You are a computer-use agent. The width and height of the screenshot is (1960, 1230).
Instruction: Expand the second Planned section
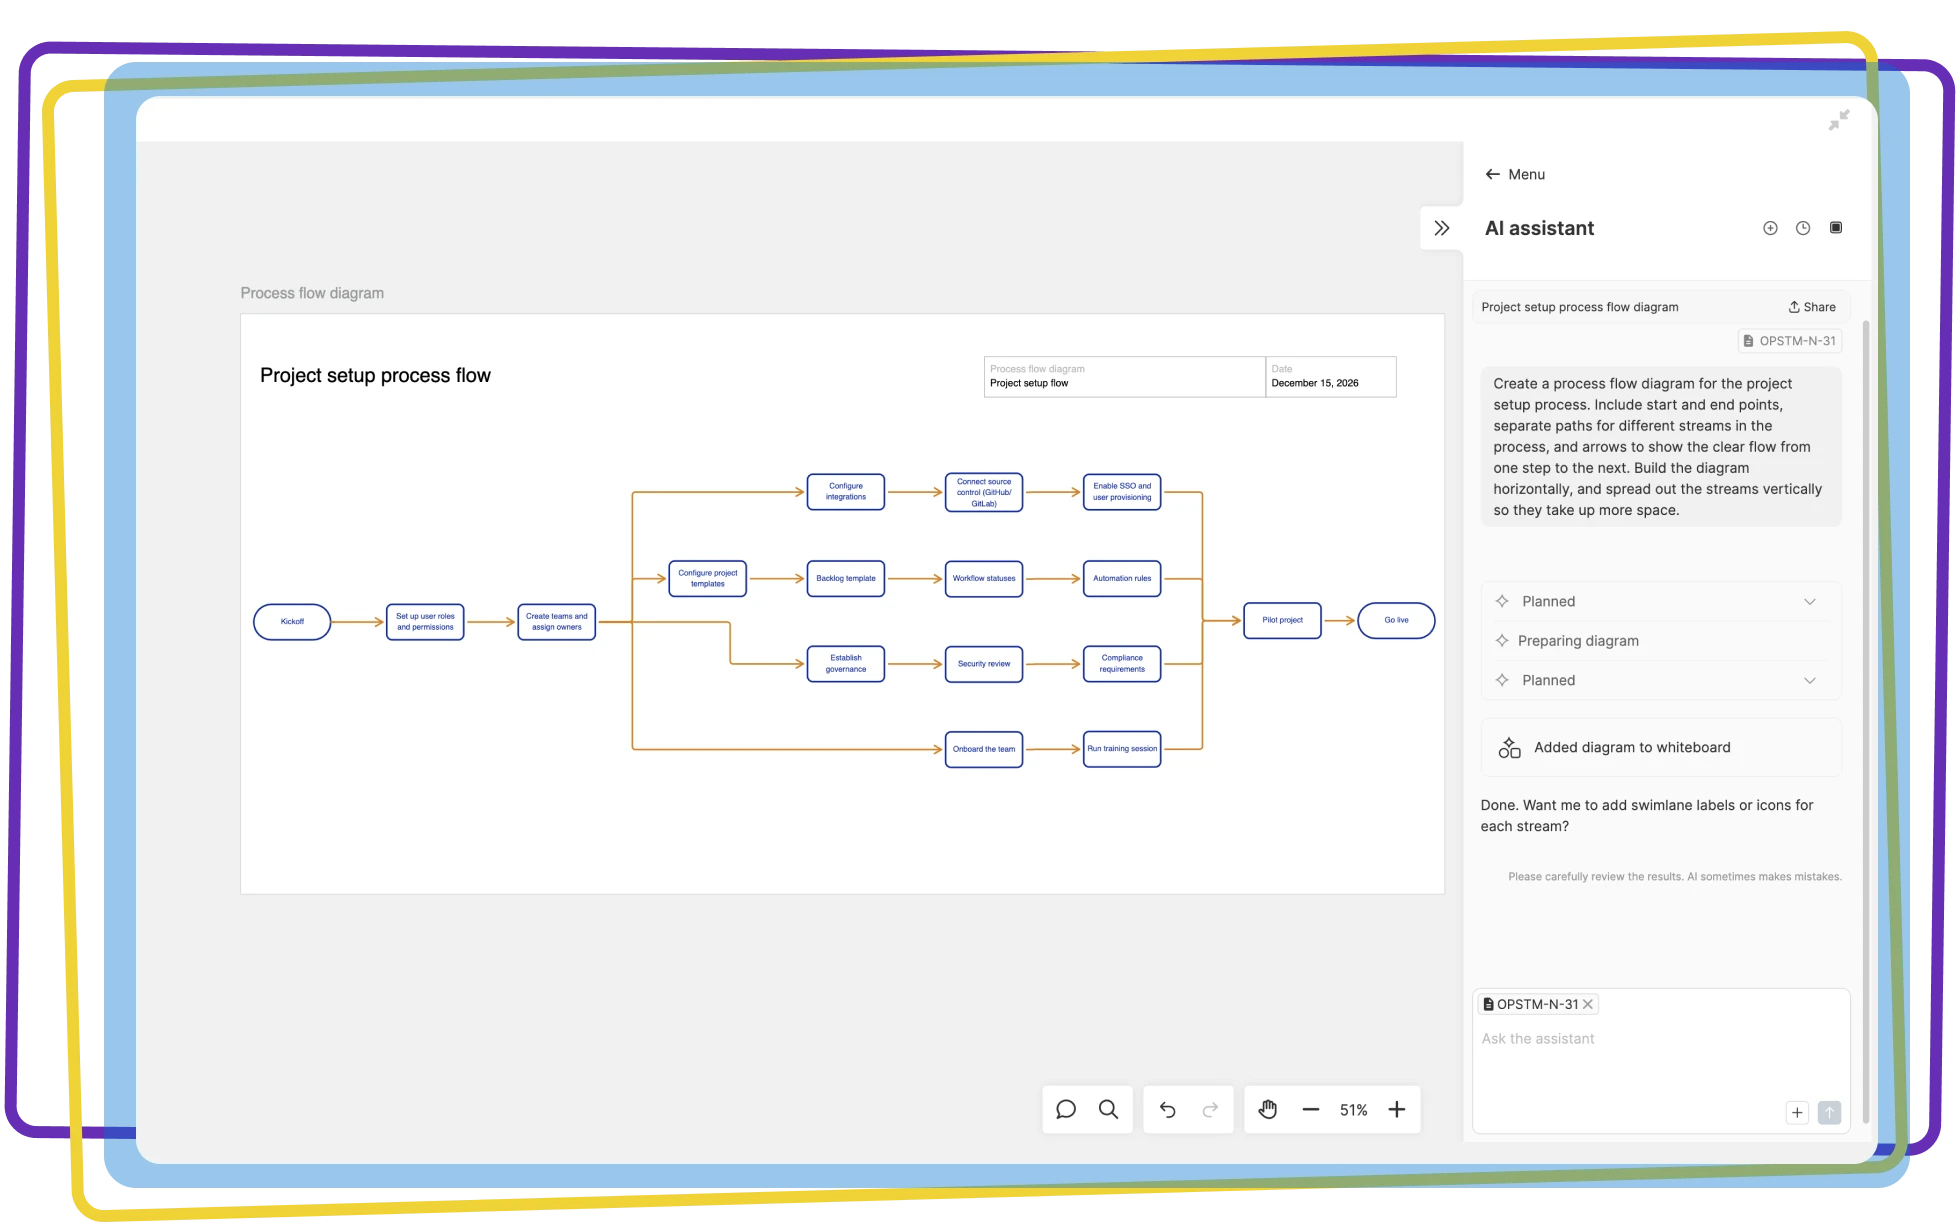pos(1809,681)
